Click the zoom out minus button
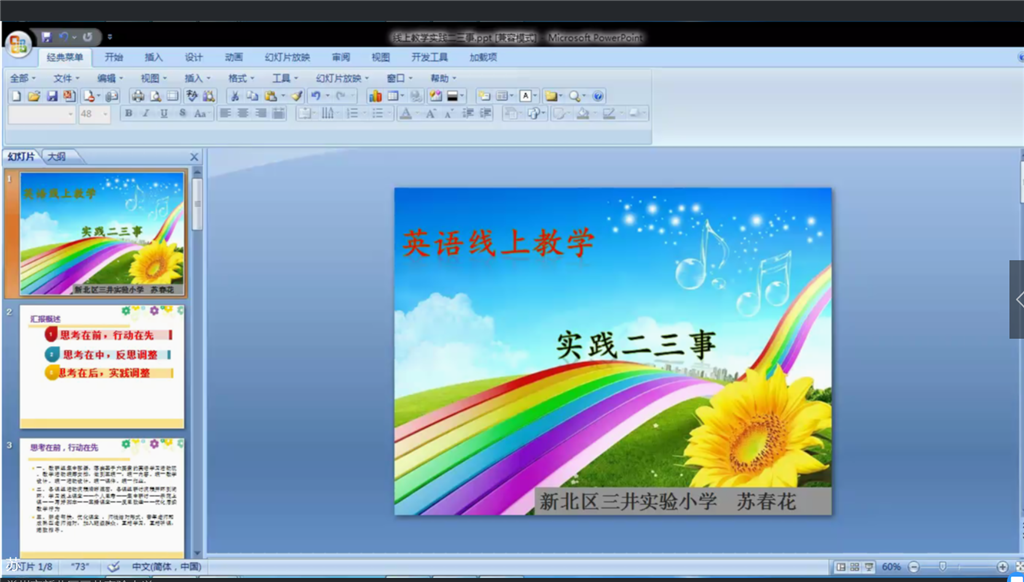Viewport: 1024px width, 582px height. (914, 566)
